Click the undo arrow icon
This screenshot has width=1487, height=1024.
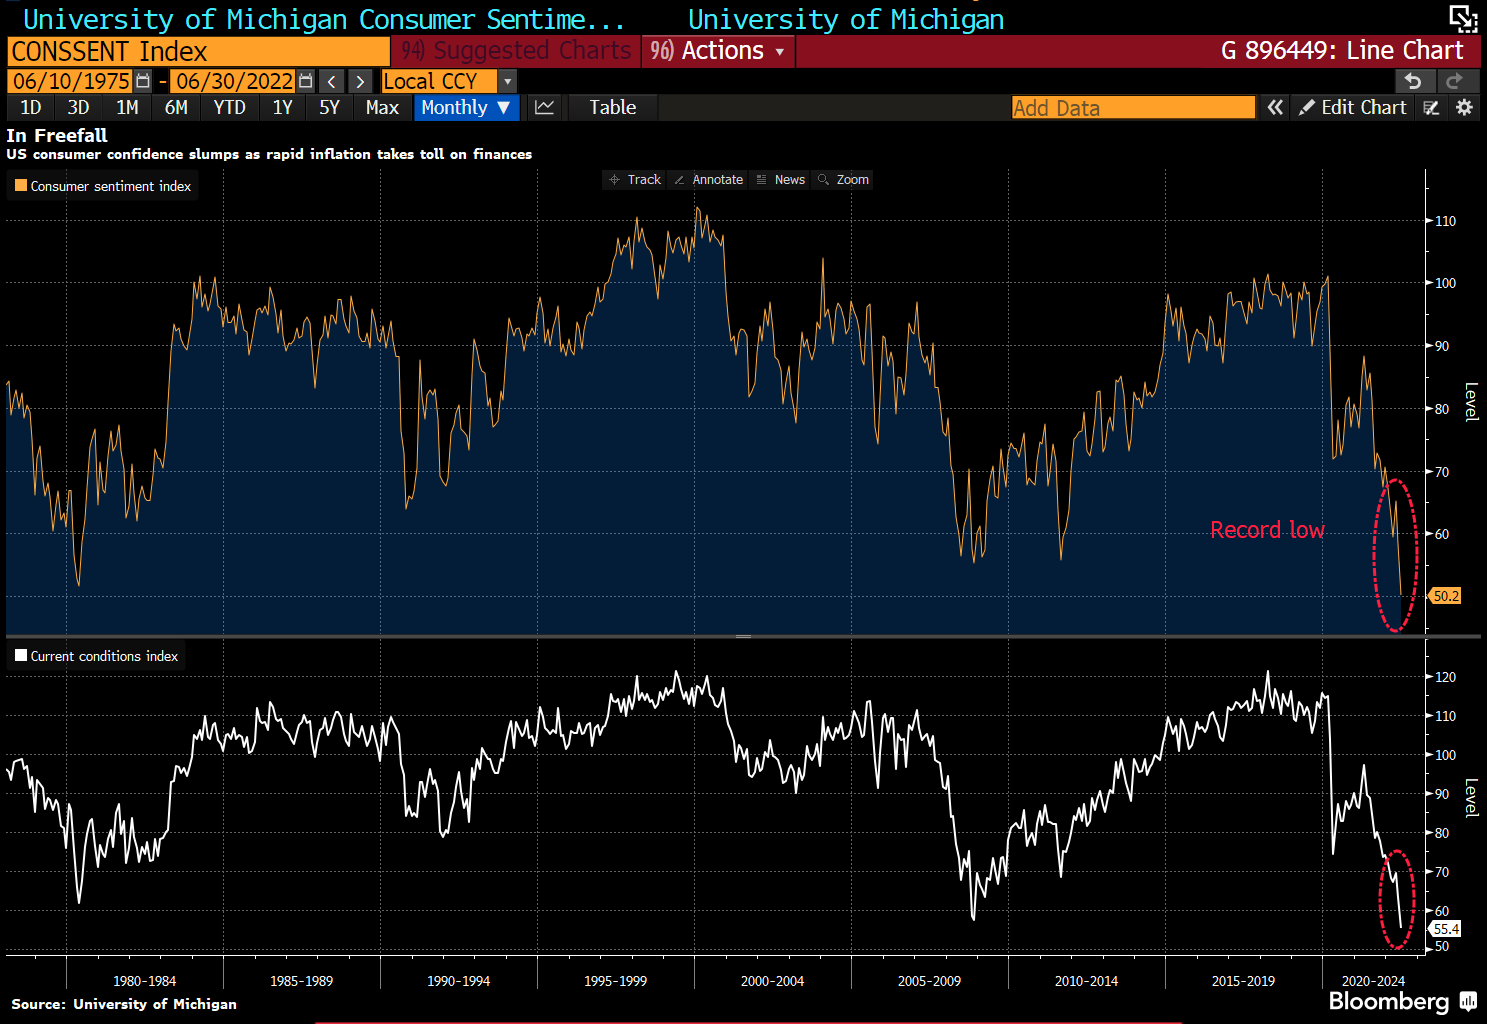coord(1413,81)
